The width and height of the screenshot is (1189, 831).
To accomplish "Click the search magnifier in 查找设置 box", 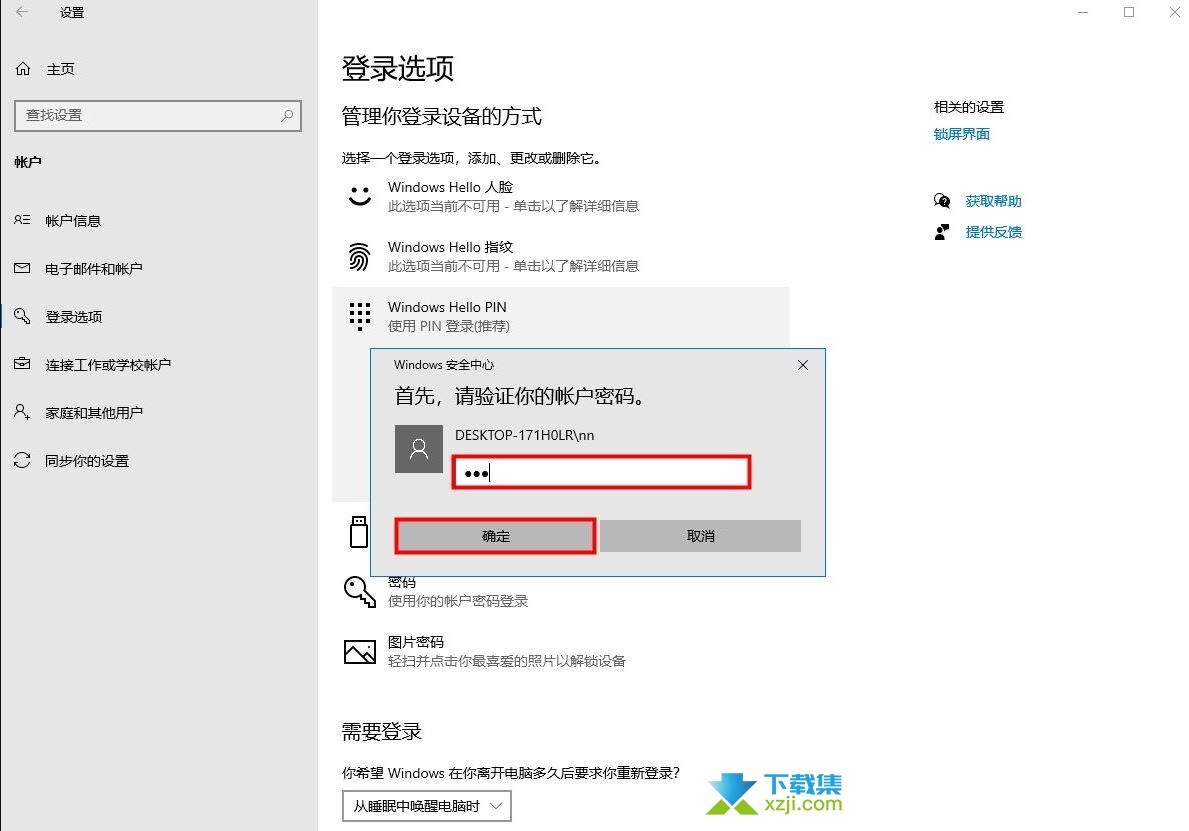I will [287, 115].
